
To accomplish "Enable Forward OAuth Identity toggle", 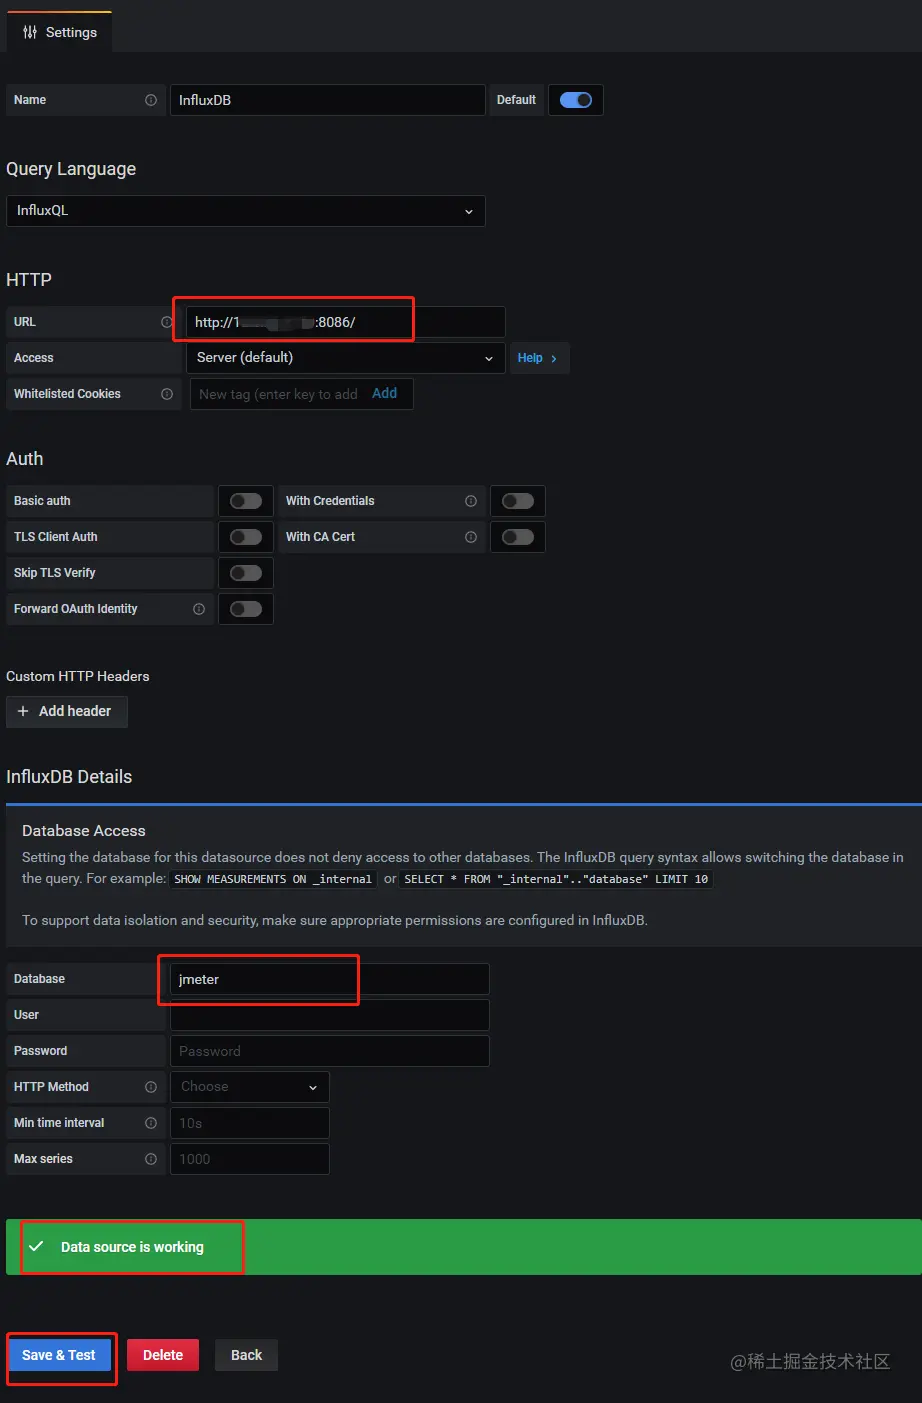I will (246, 609).
